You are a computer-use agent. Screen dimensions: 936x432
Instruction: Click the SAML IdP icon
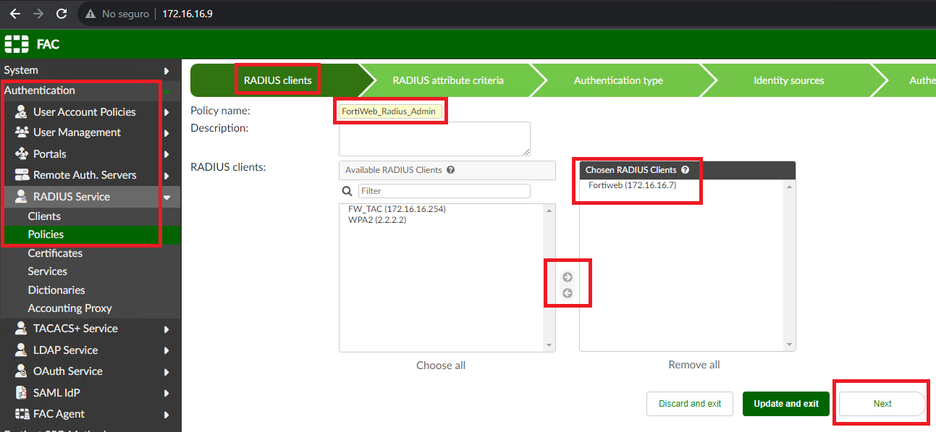[21, 393]
